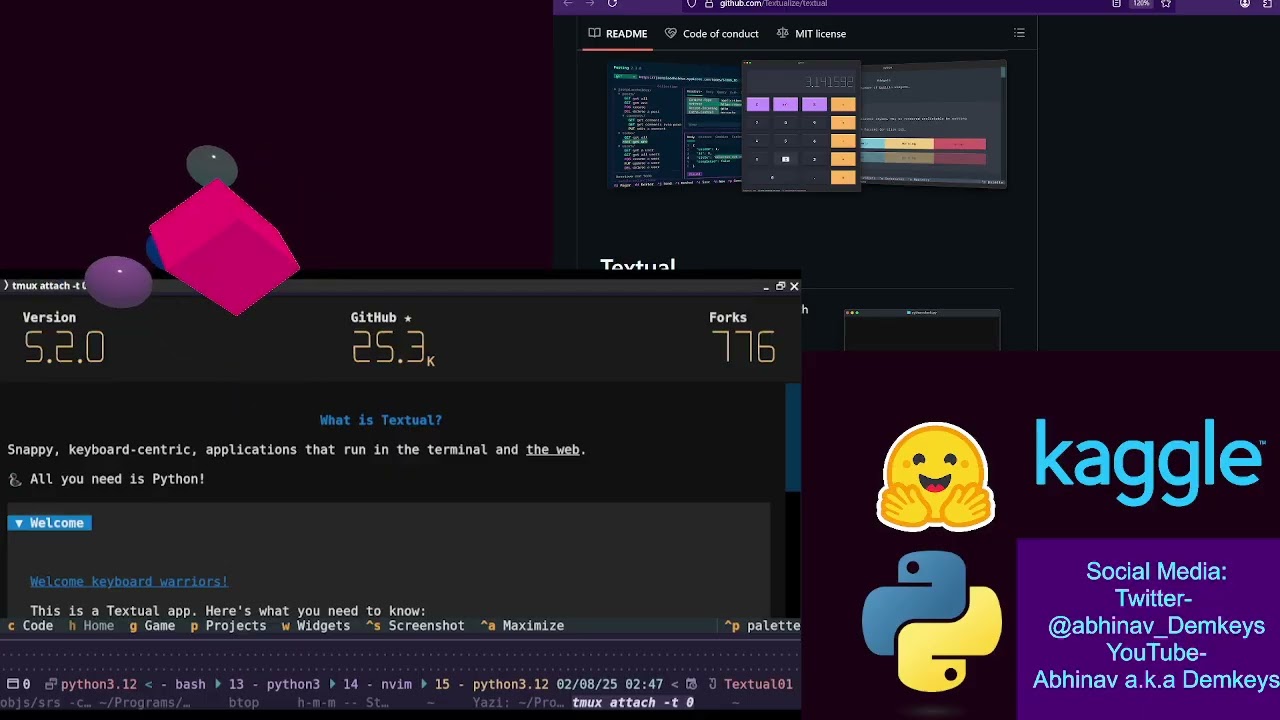This screenshot has width=1280, height=720.
Task: Click the btop taskbar entry
Action: tap(244, 703)
